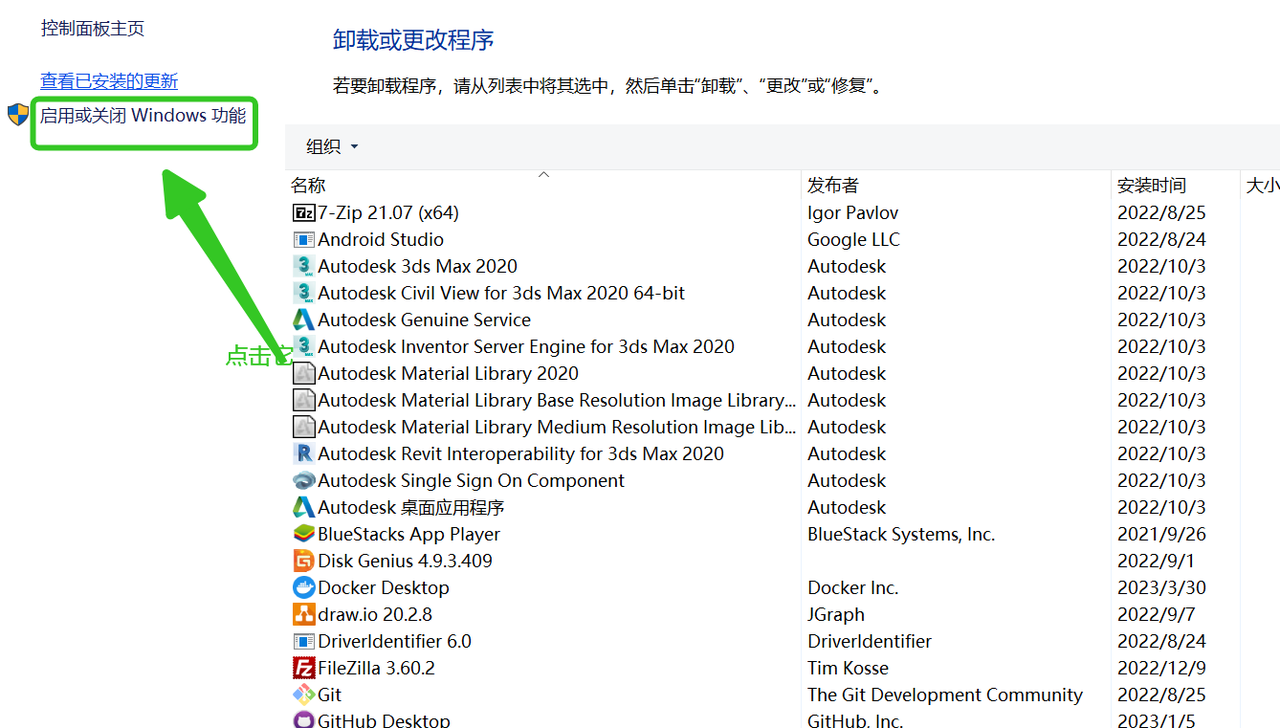This screenshot has width=1280, height=728.
Task: Click the BlueStacks App Player icon
Action: [304, 534]
